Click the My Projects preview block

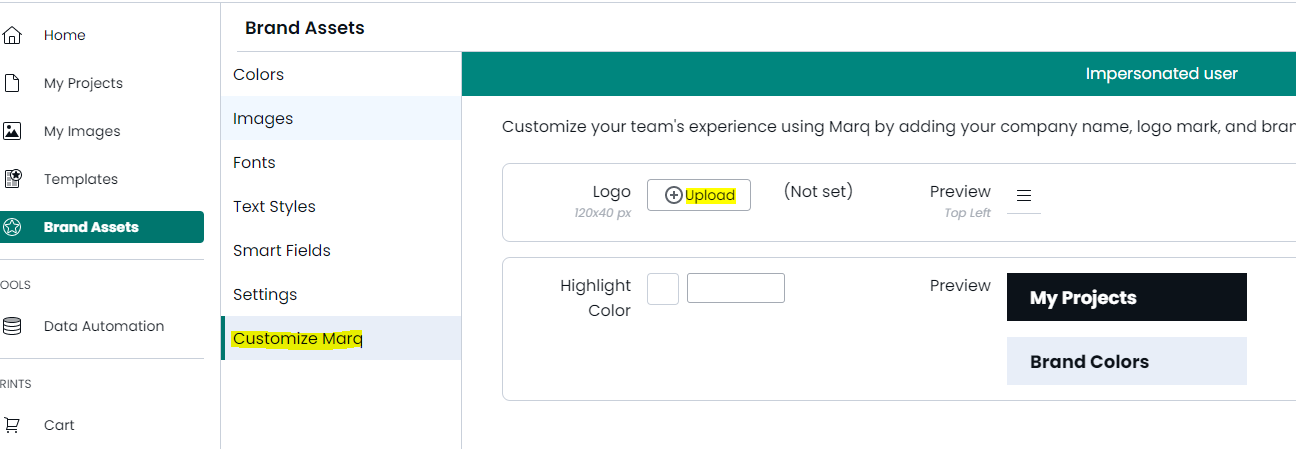(1126, 298)
